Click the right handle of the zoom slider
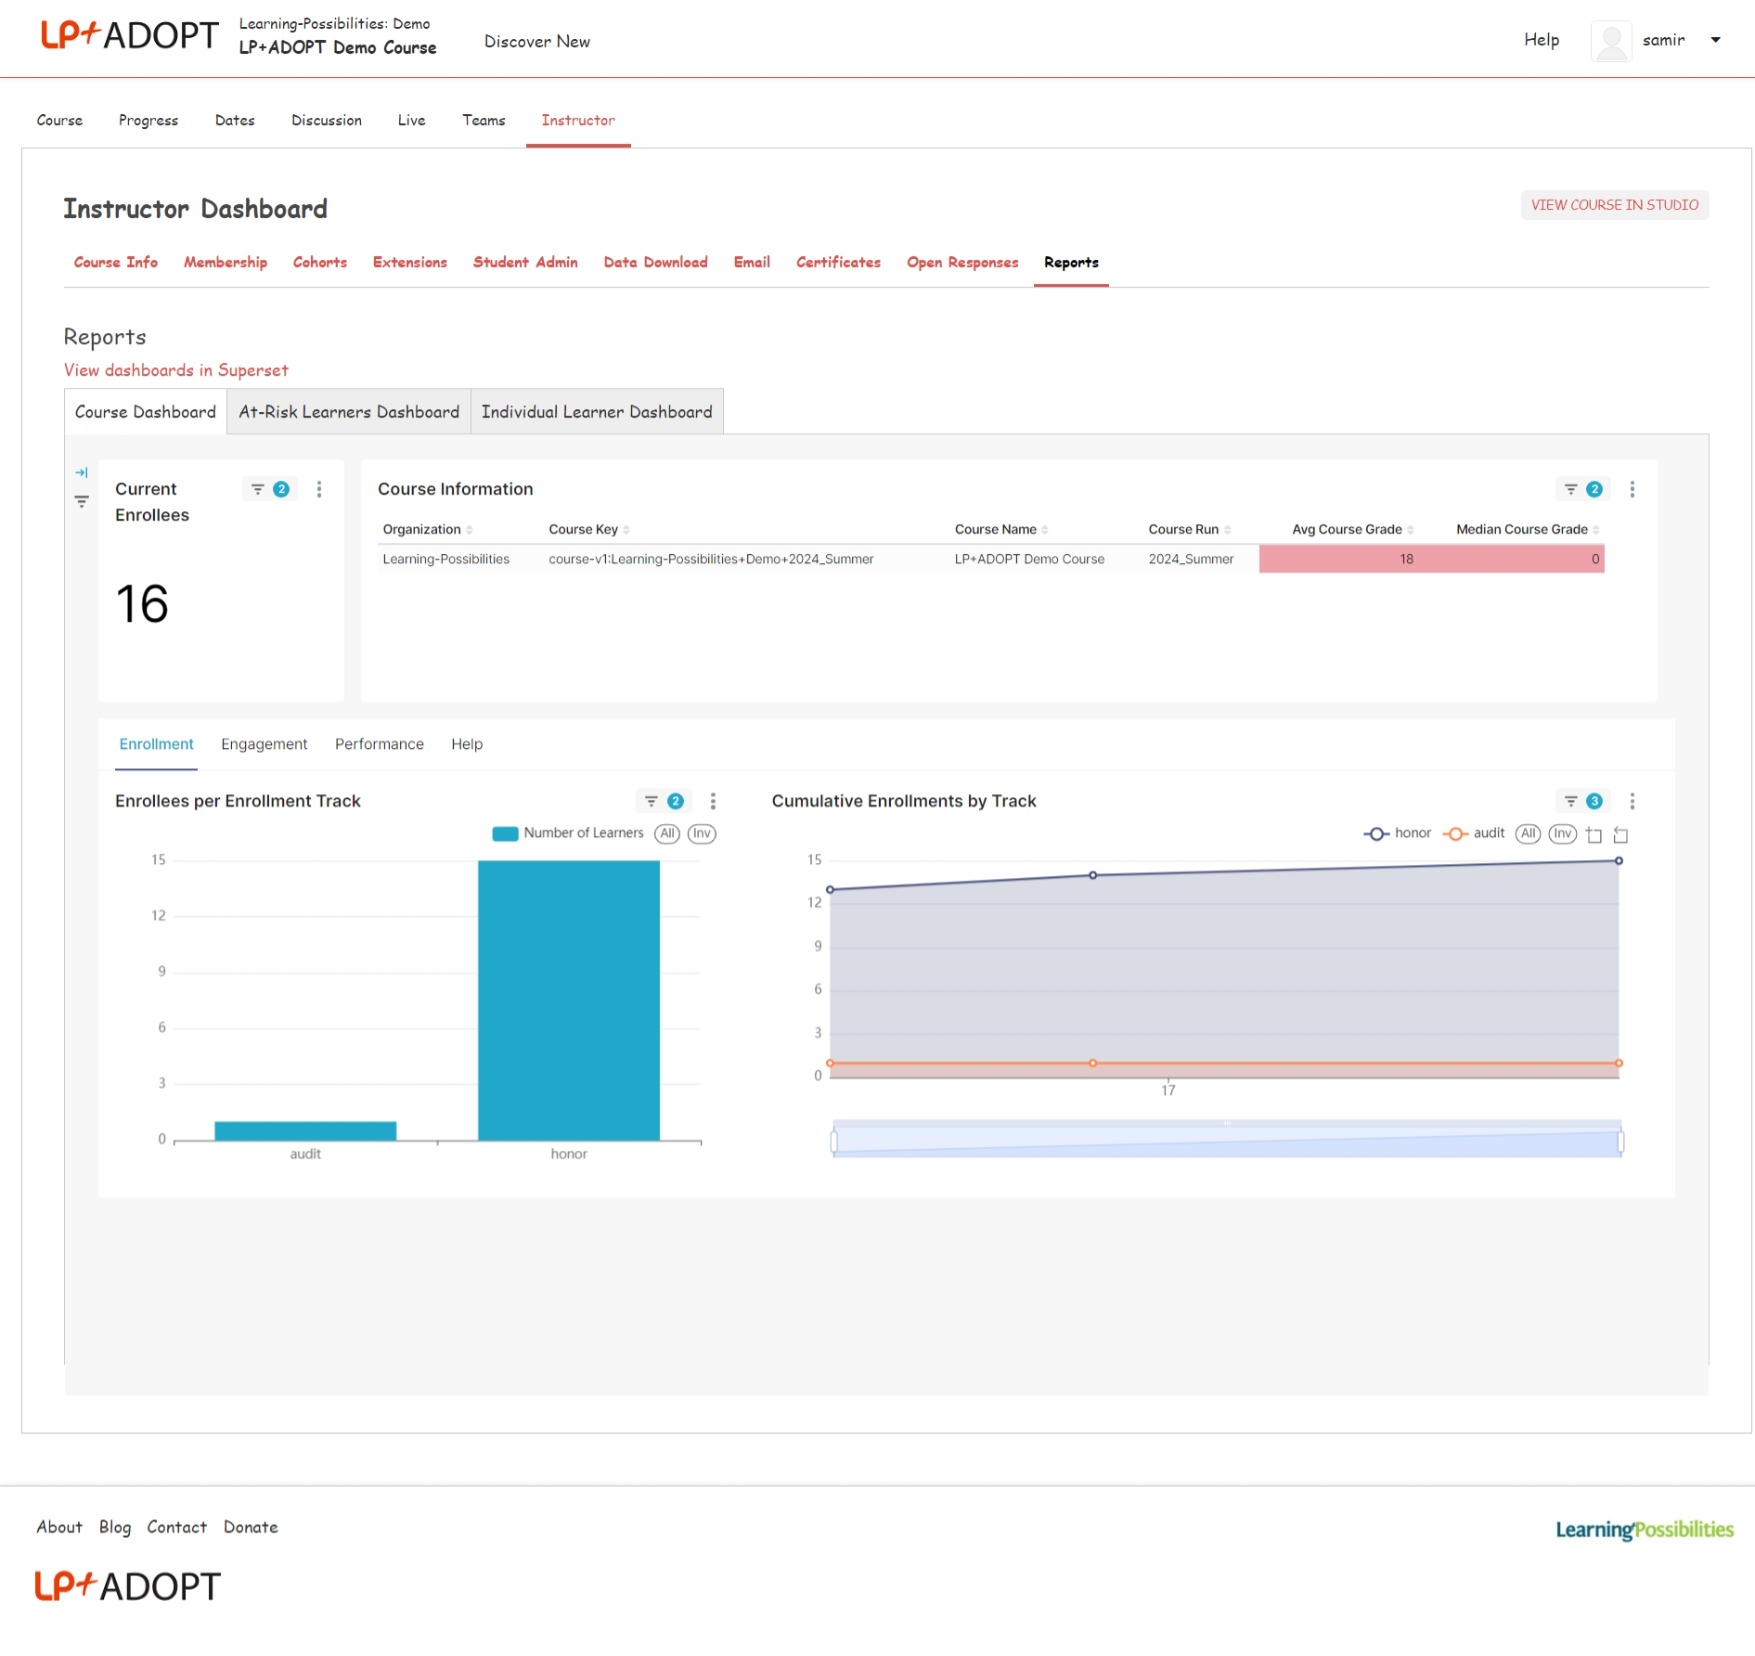Screen dimensions: 1755x1656 (x=1621, y=1141)
